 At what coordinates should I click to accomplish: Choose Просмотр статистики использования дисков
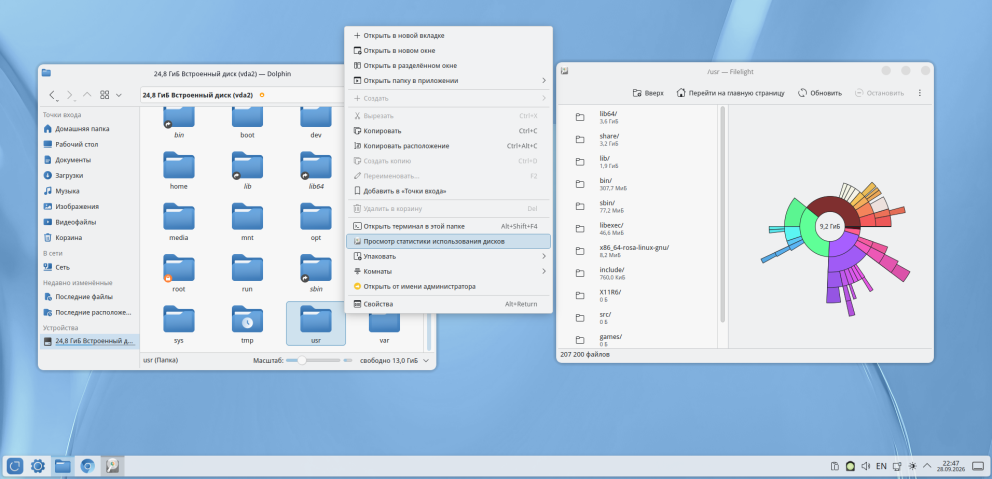[449, 241]
